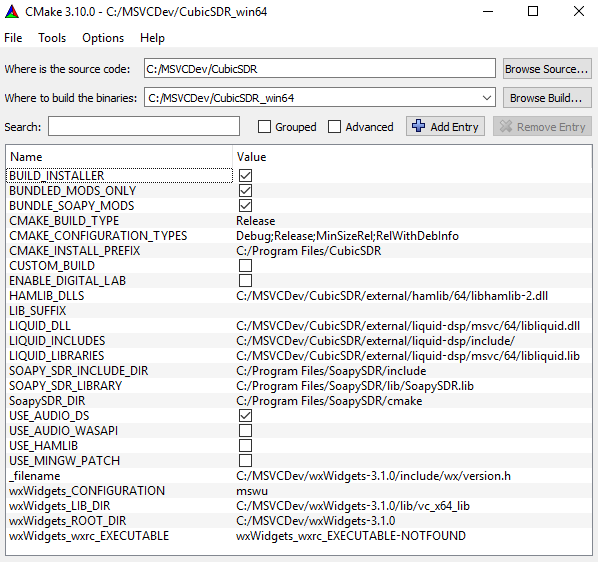Select the CMAKE_BUILD_TYPE row name
The width and height of the screenshot is (598, 562).
coord(64,221)
